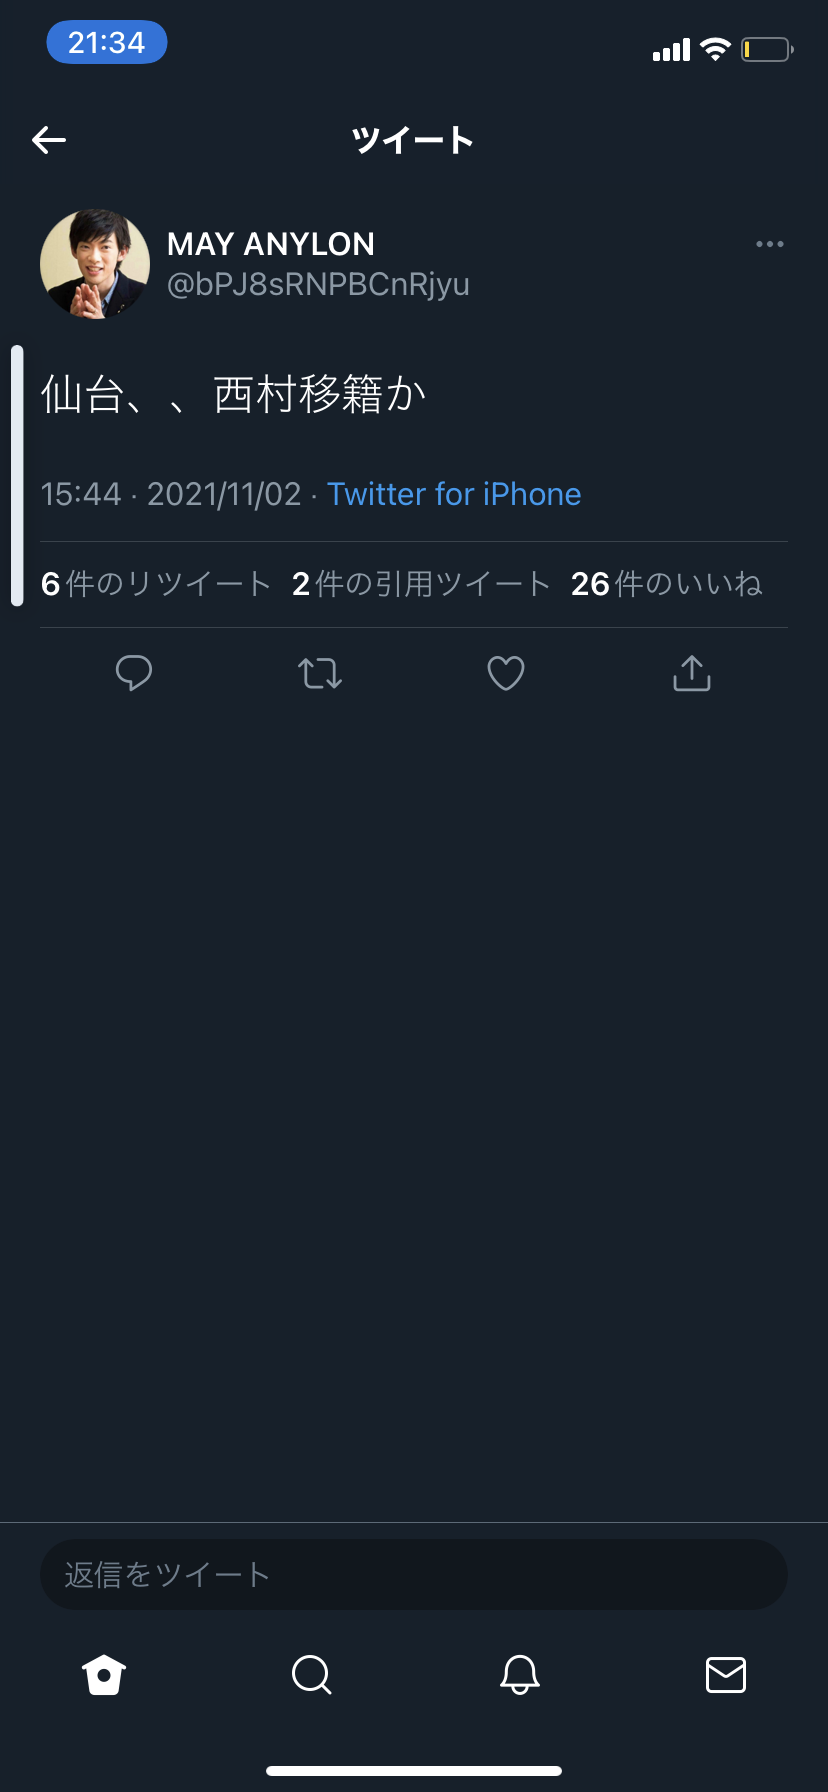828x1792 pixels.
Task: Open the Notifications bell tab
Action: click(x=520, y=1674)
